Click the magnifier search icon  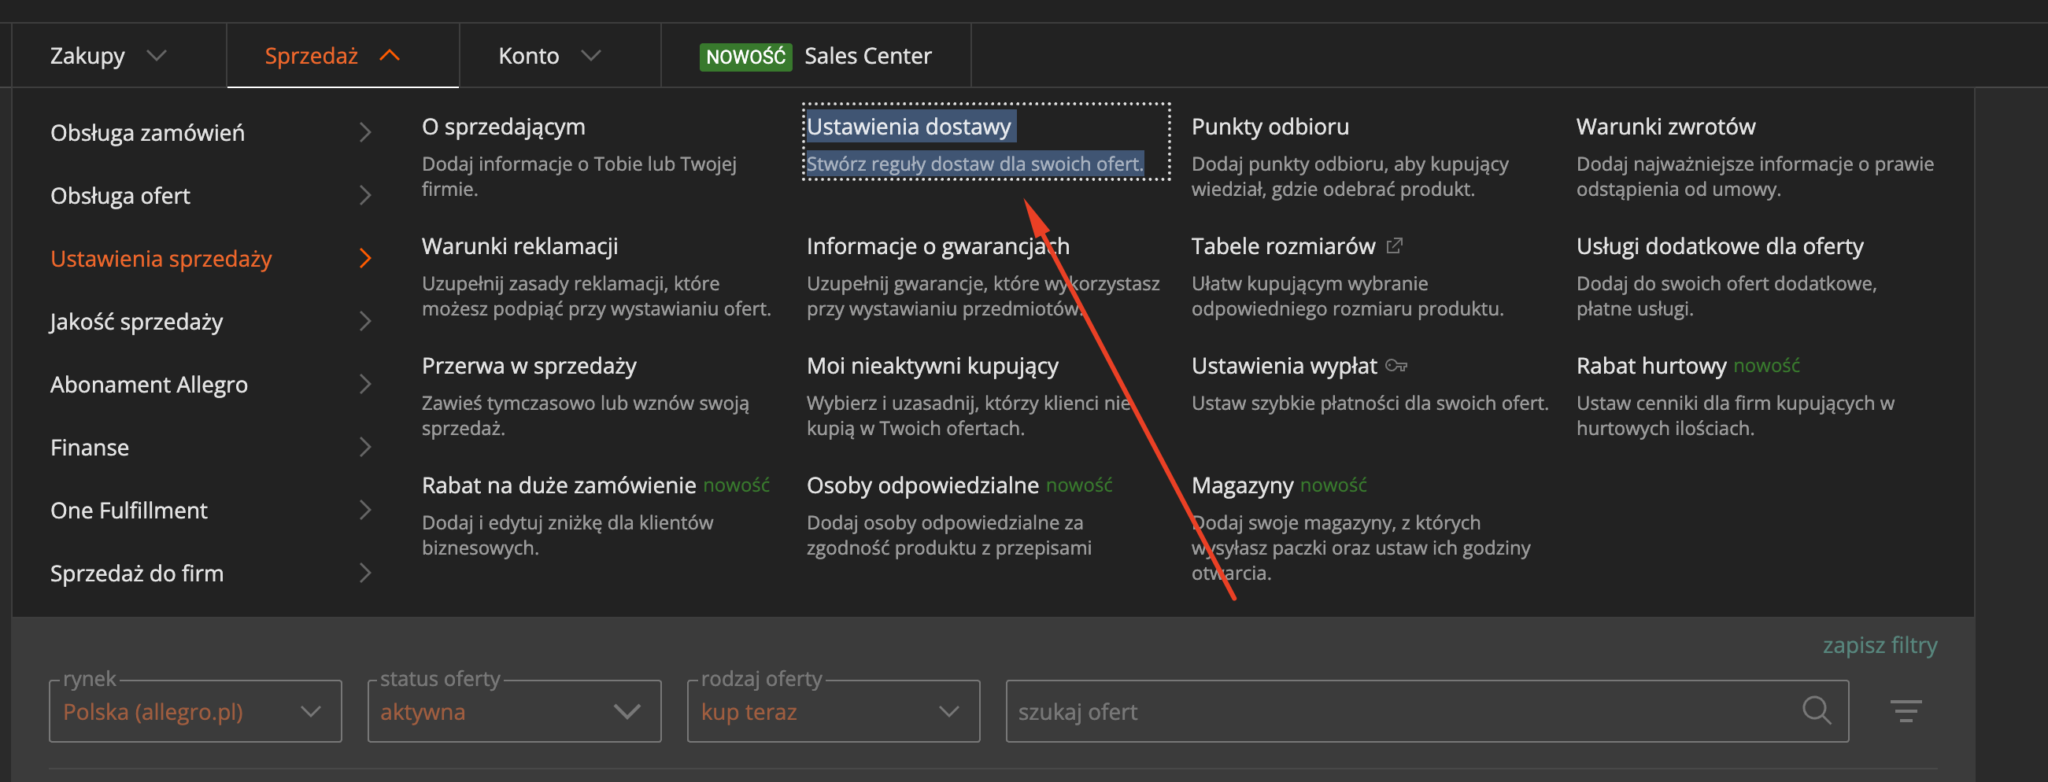pyautogui.click(x=1816, y=711)
